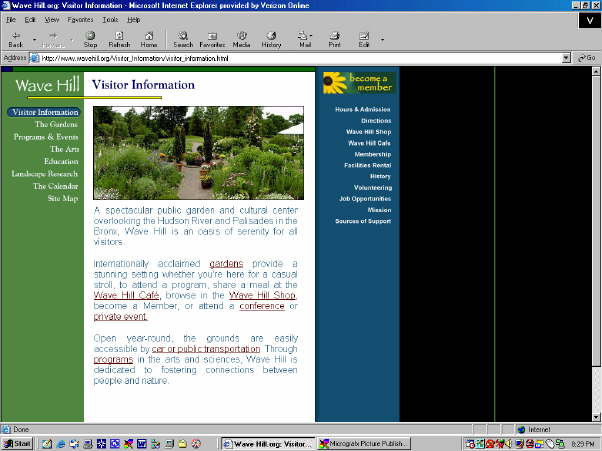Click the Internet zone status indicator
The image size is (602, 451).
click(534, 429)
